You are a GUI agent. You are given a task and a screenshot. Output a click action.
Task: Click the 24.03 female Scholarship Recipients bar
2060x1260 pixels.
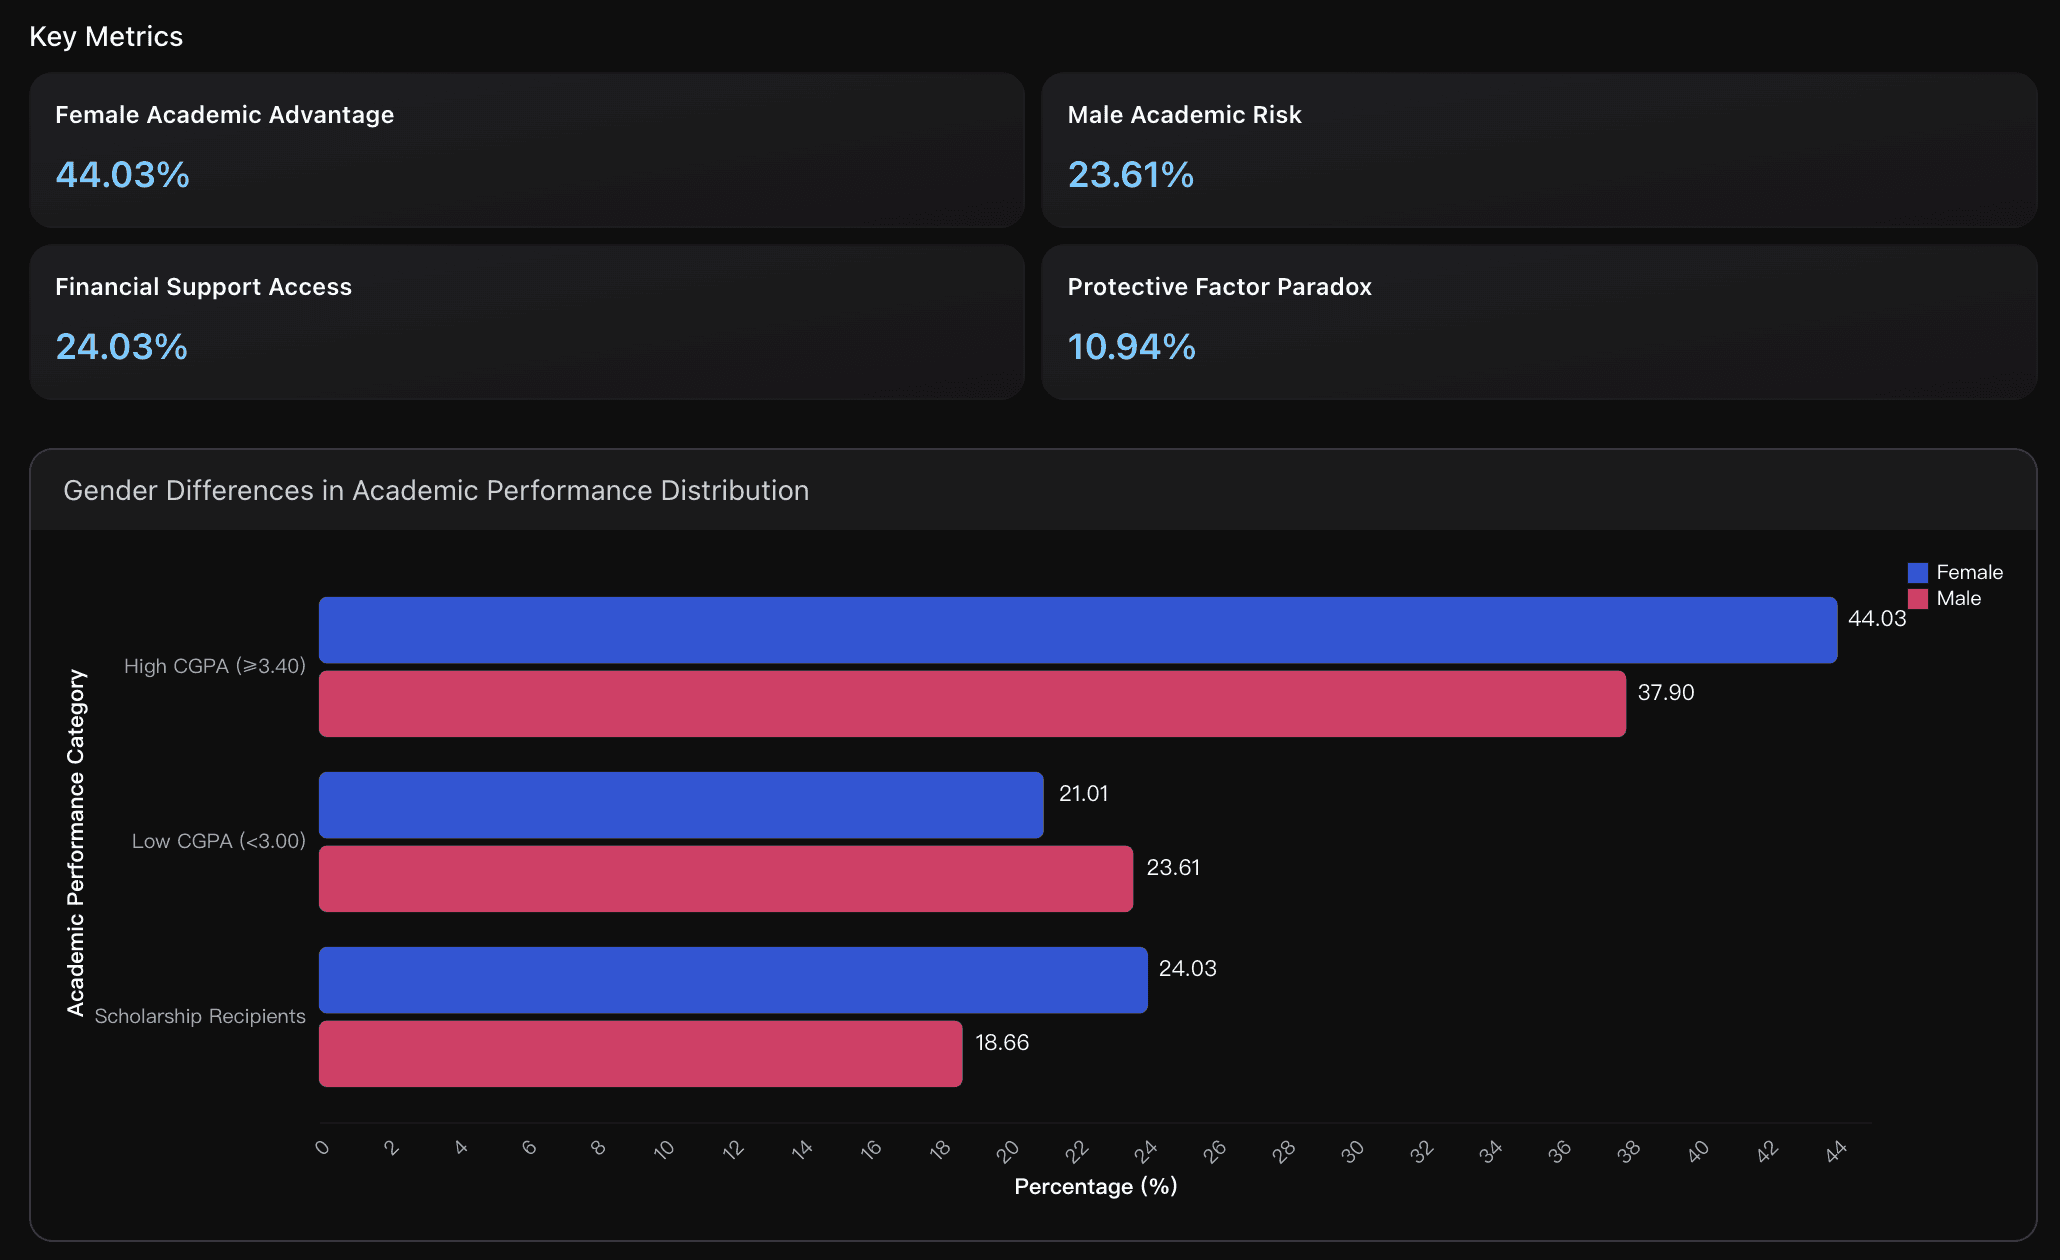(x=733, y=980)
